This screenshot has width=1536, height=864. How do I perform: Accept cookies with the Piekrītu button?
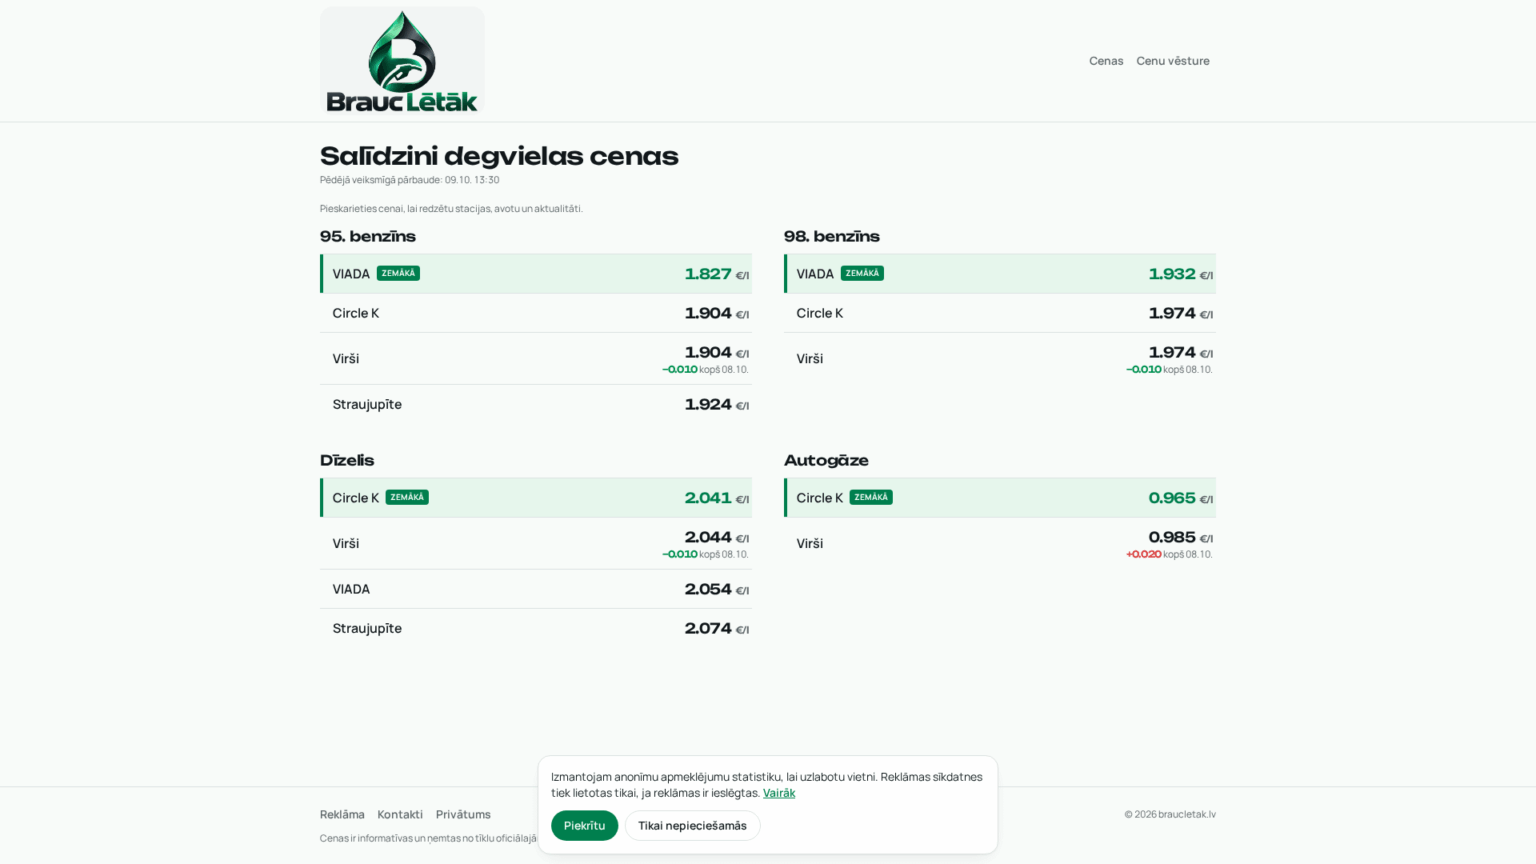coord(584,825)
